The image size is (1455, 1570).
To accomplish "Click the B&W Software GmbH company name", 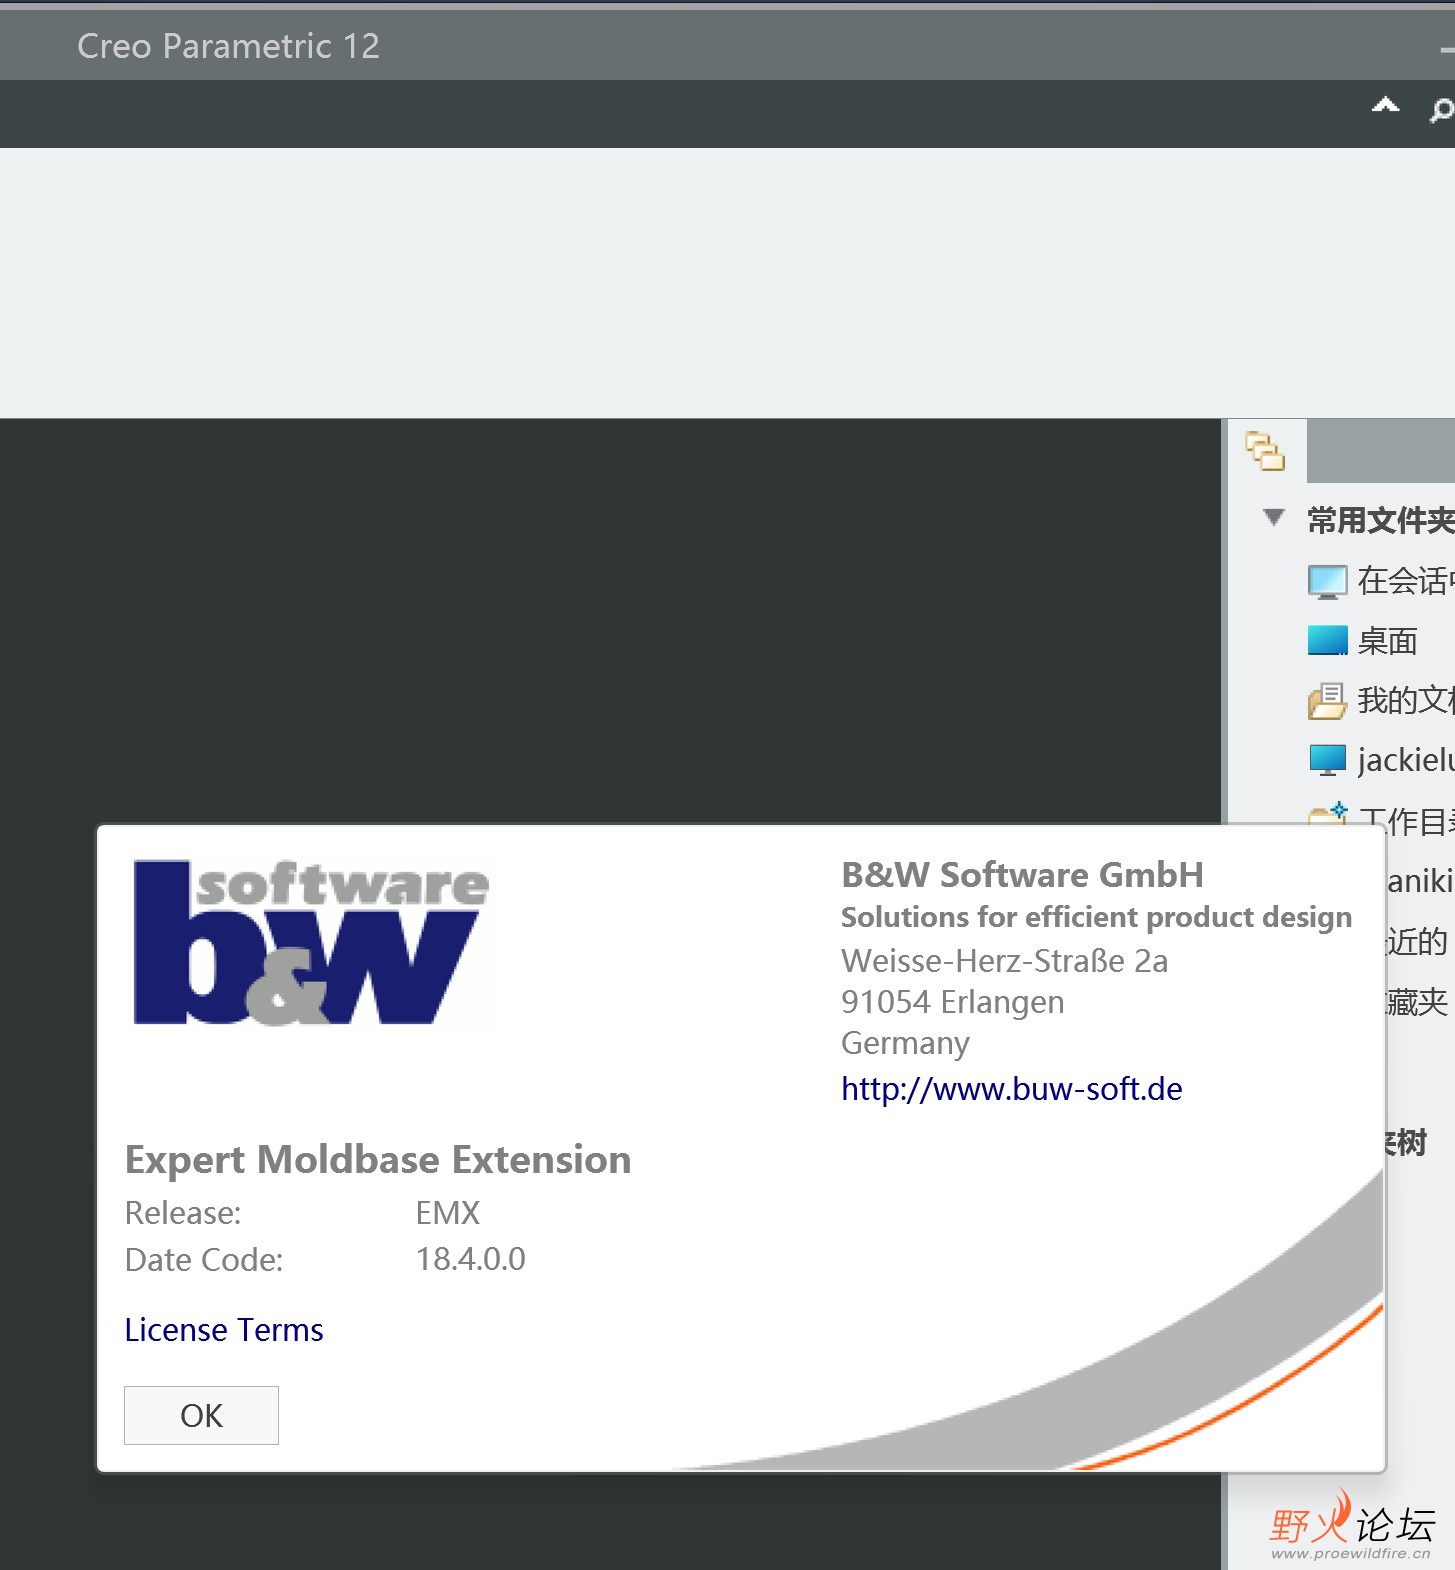I will [1022, 875].
